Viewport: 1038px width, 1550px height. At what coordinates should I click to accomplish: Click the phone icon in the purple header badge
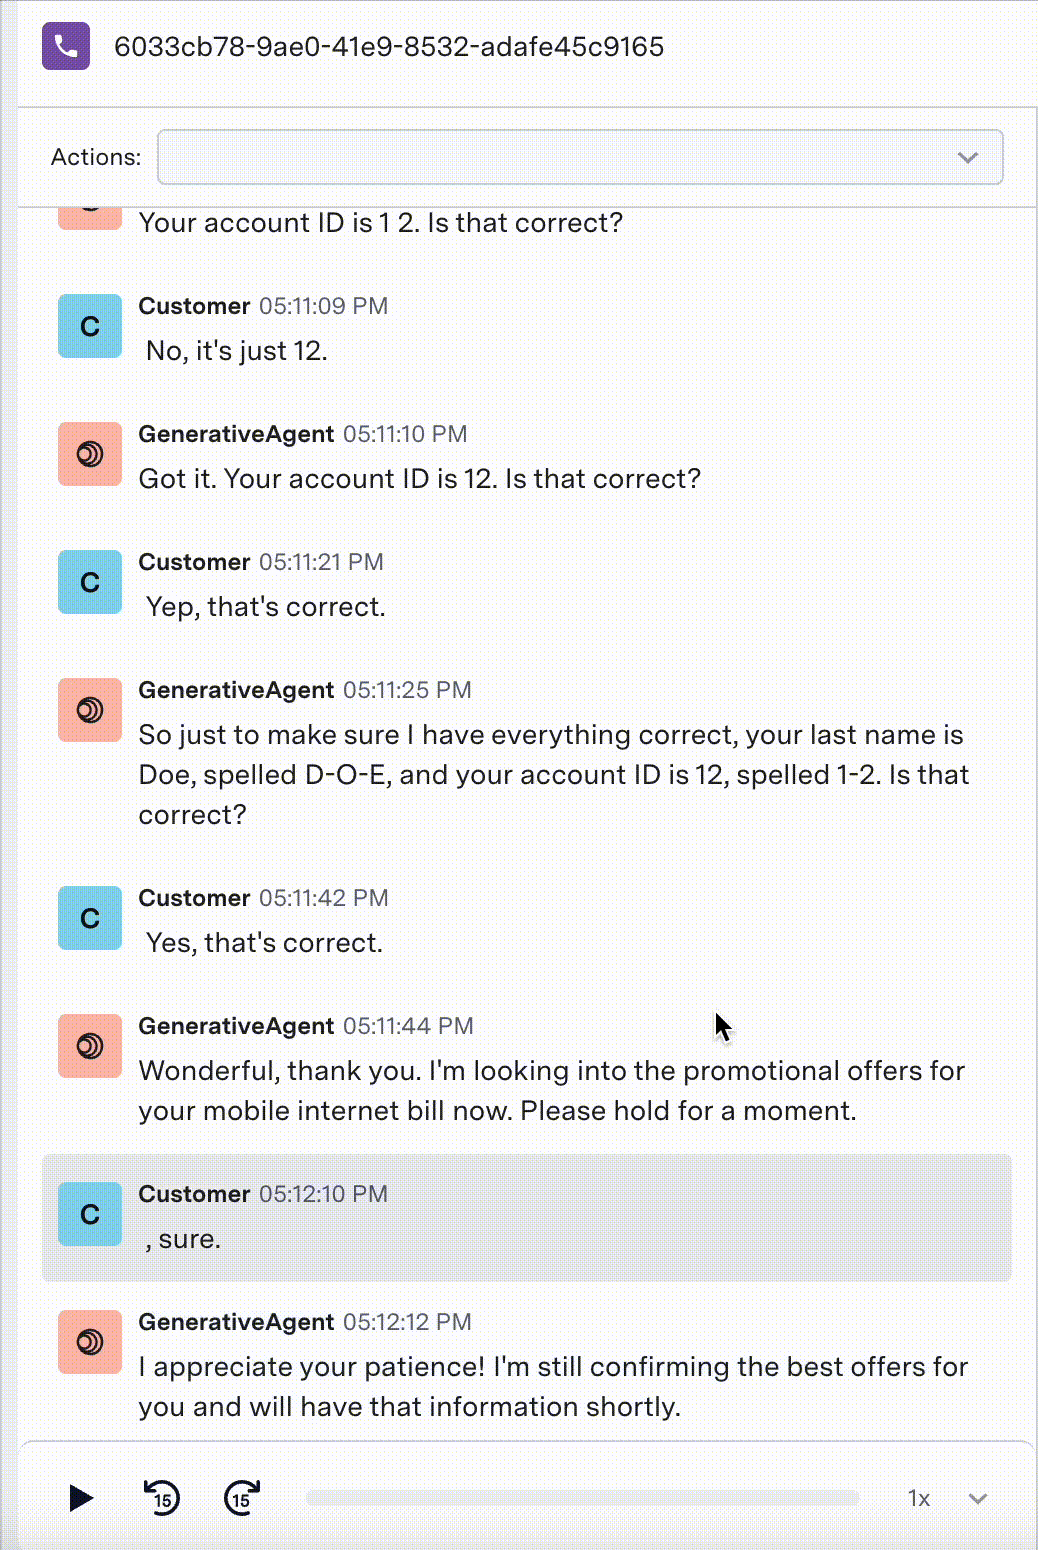[x=64, y=46]
